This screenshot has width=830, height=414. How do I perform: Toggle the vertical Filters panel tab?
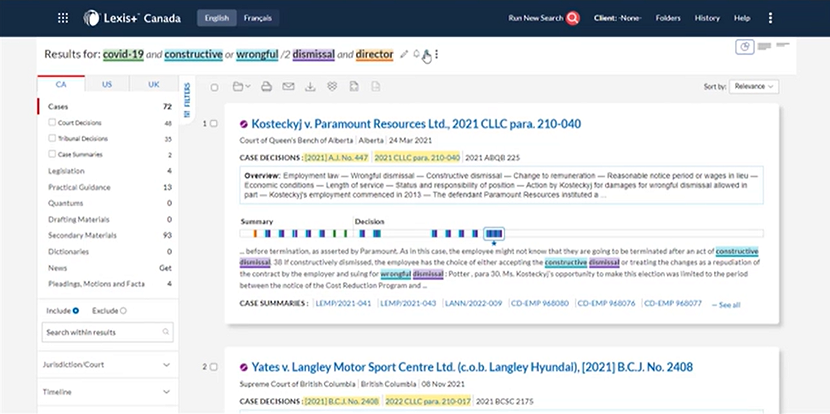[186, 100]
